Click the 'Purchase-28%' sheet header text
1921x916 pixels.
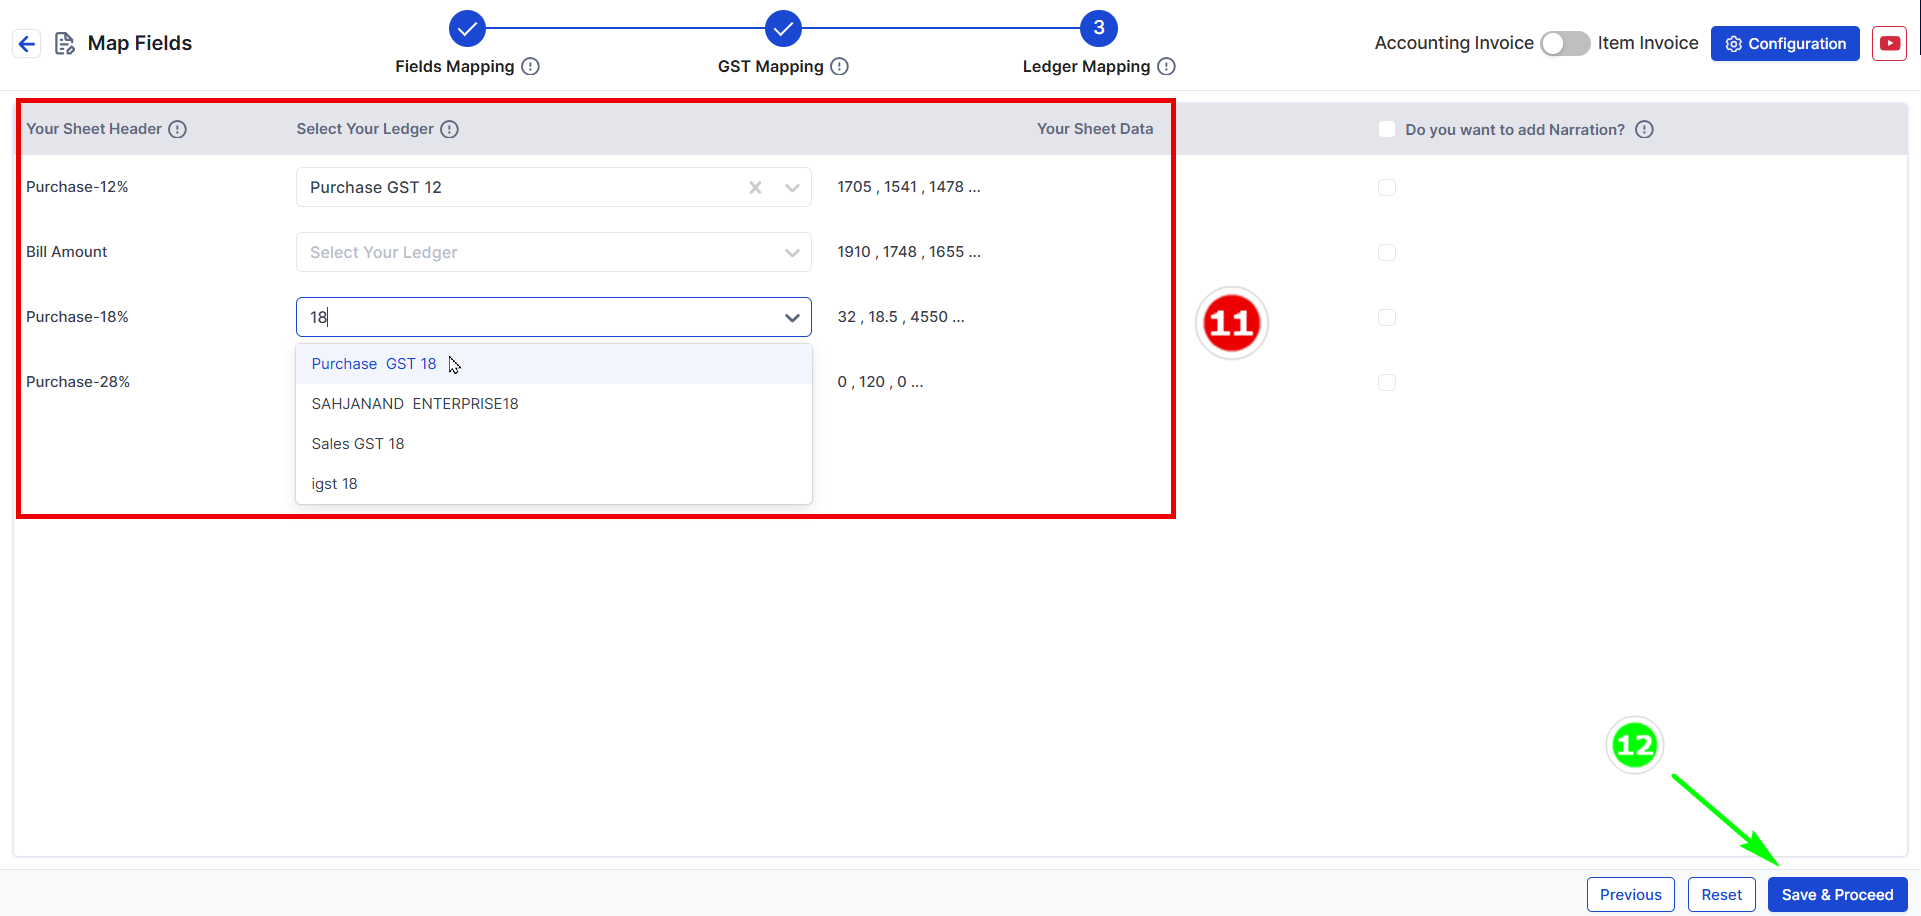click(x=78, y=382)
